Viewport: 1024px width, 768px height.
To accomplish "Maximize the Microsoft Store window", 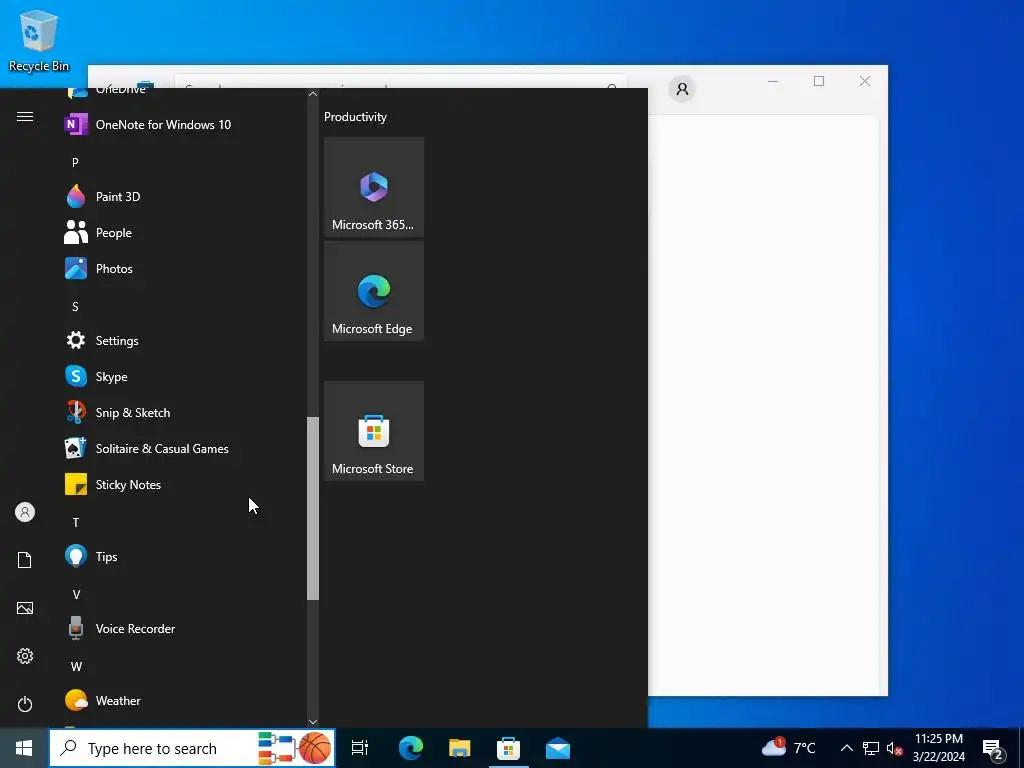I will [x=819, y=81].
